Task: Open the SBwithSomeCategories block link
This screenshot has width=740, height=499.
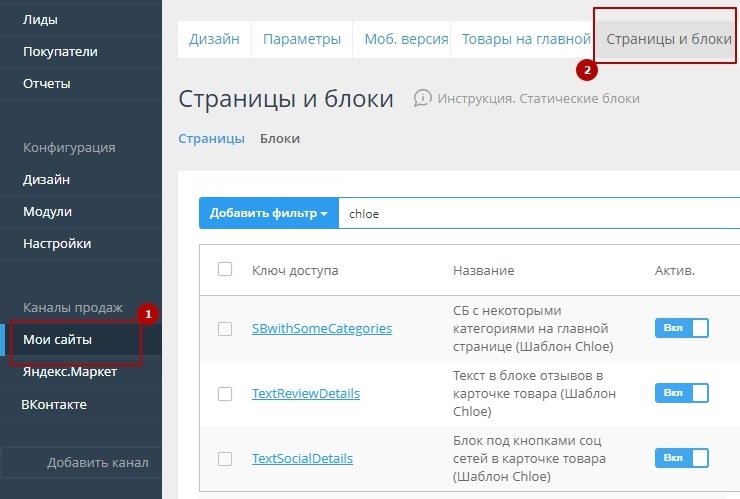Action: coord(321,328)
